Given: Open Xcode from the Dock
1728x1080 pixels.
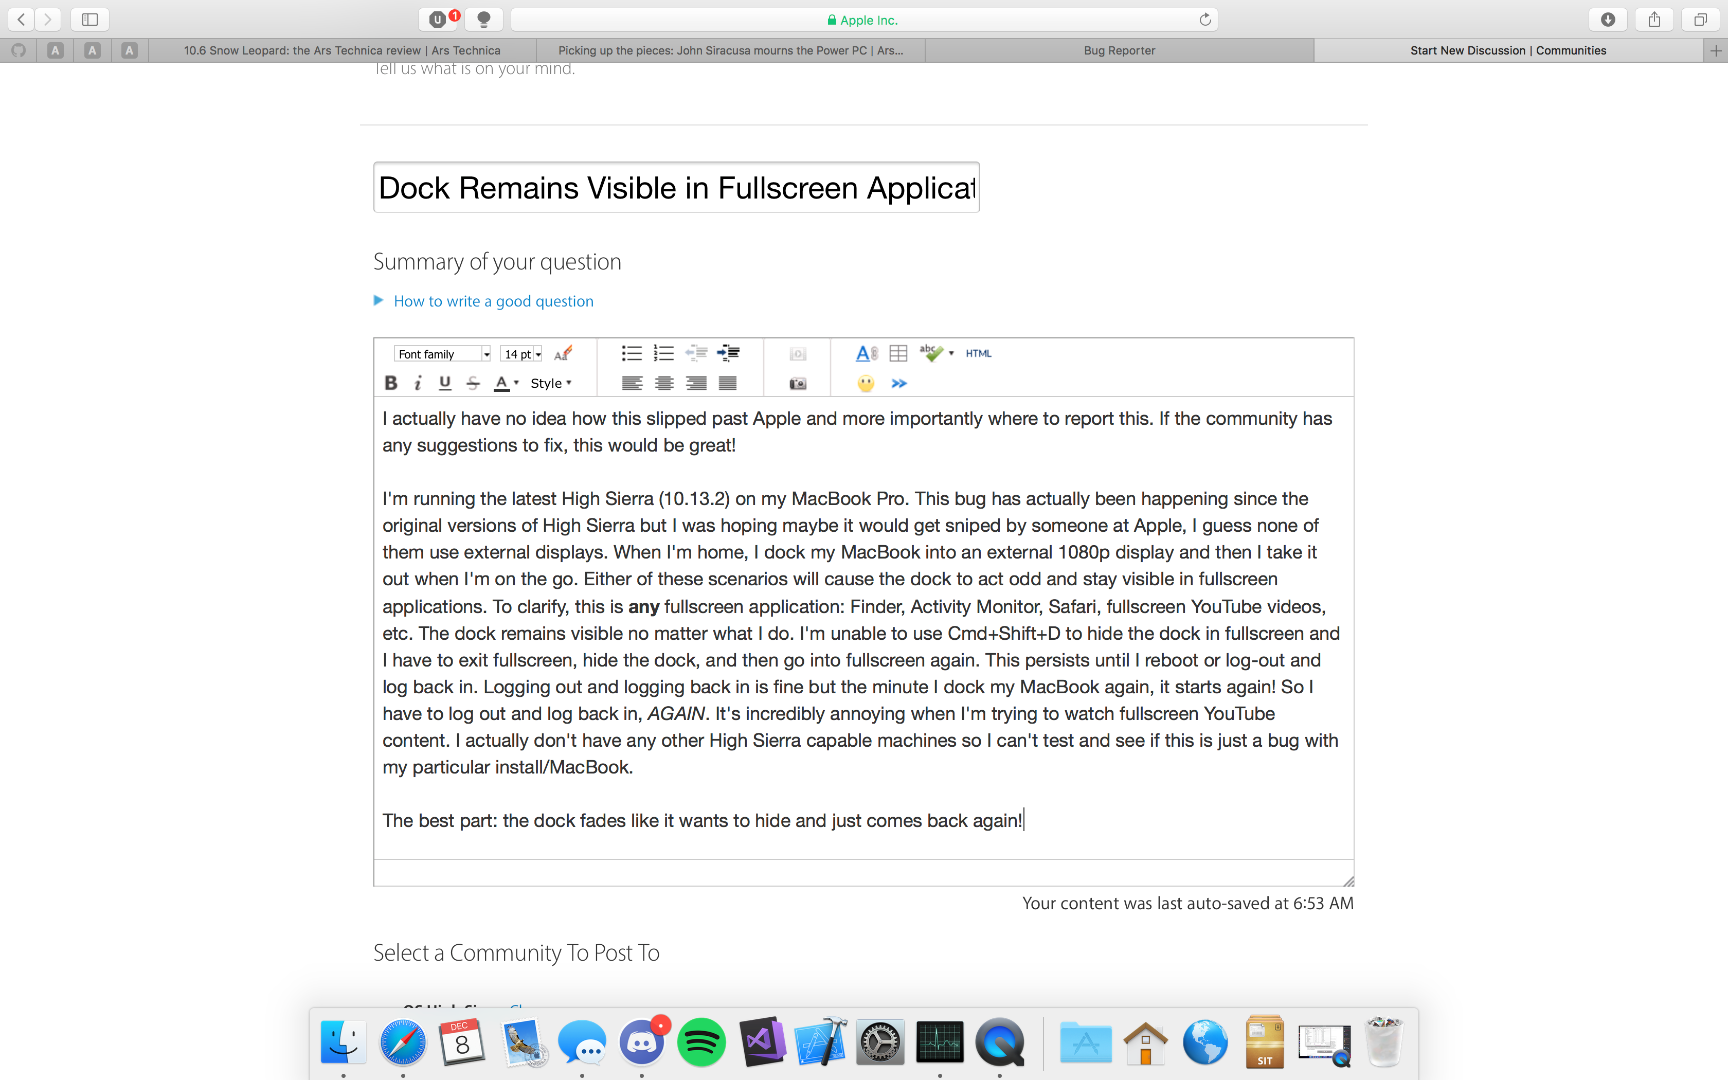Looking at the screenshot, I should pyautogui.click(x=821, y=1043).
